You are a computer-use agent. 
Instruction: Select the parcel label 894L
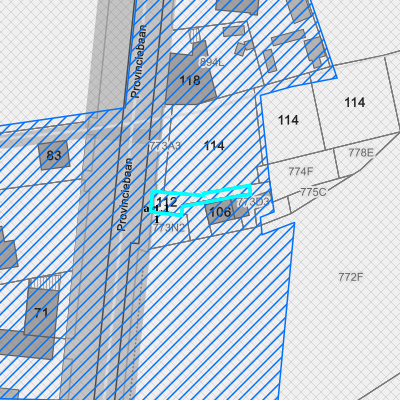(x=212, y=62)
